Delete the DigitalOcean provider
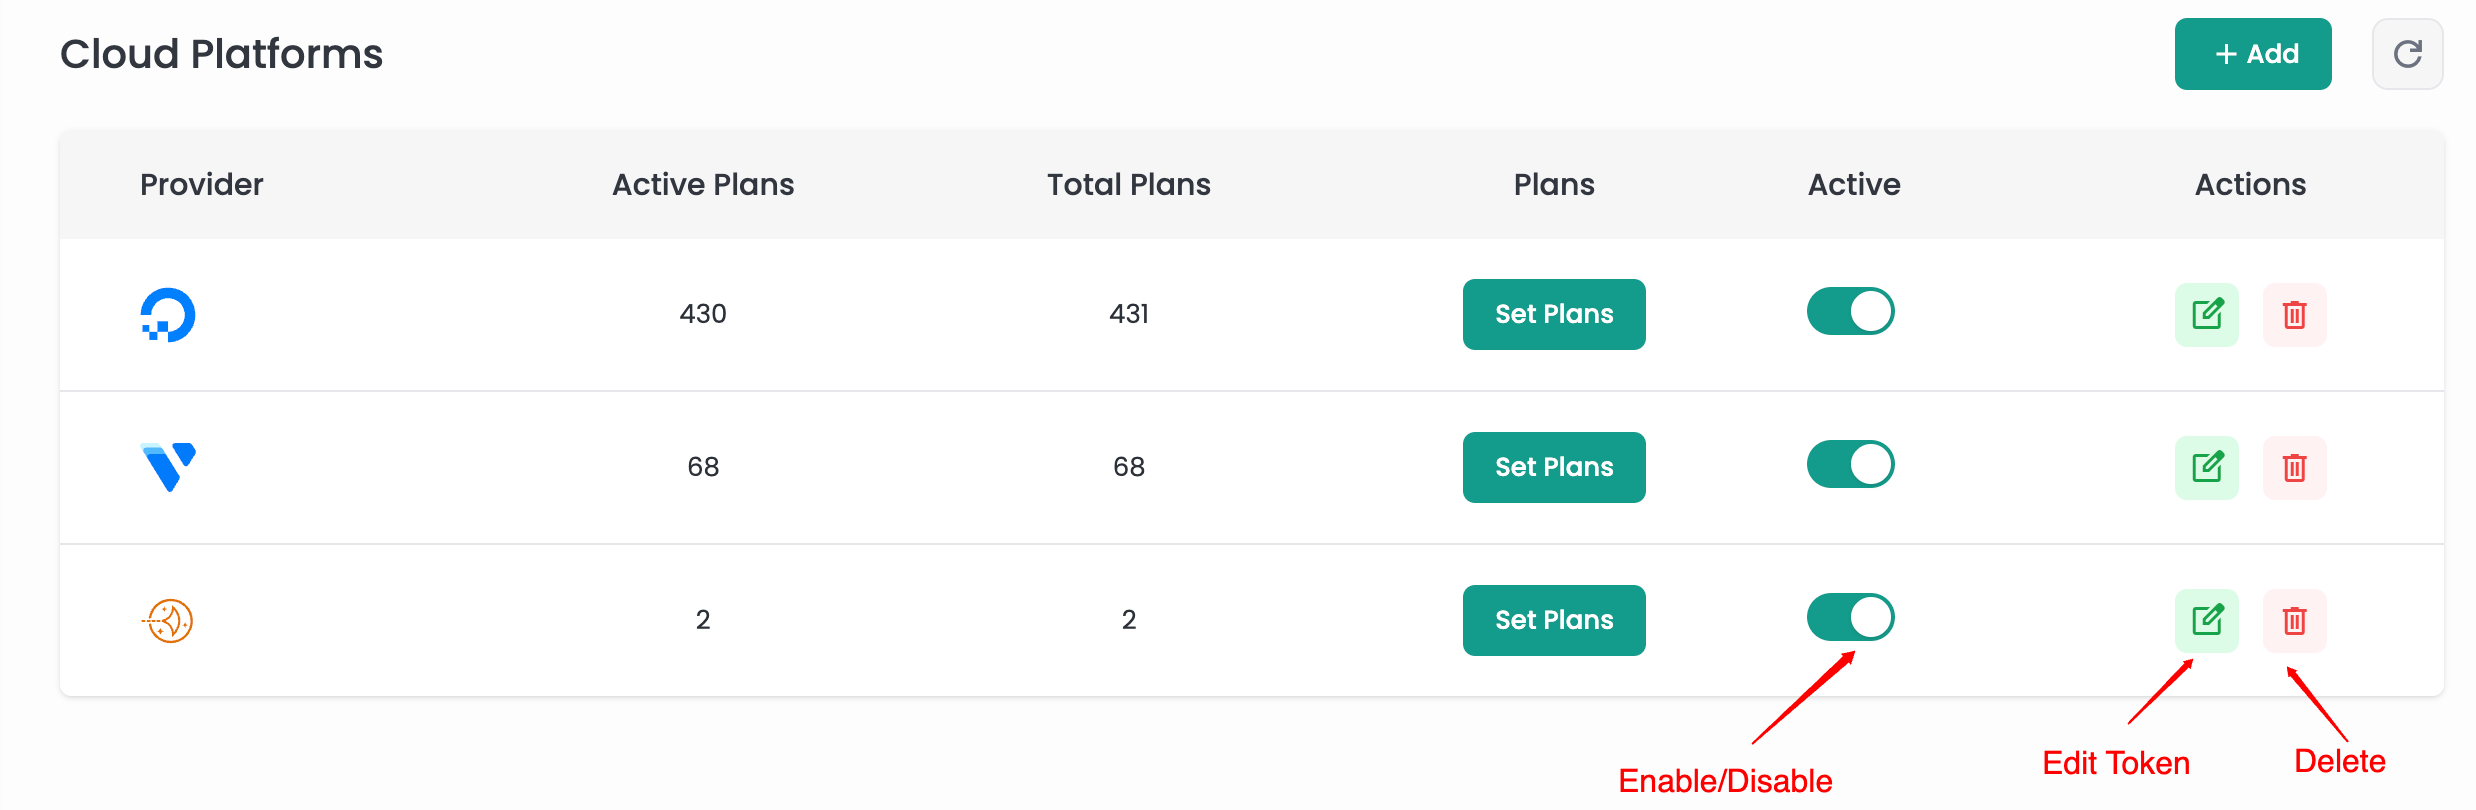 click(x=2294, y=315)
